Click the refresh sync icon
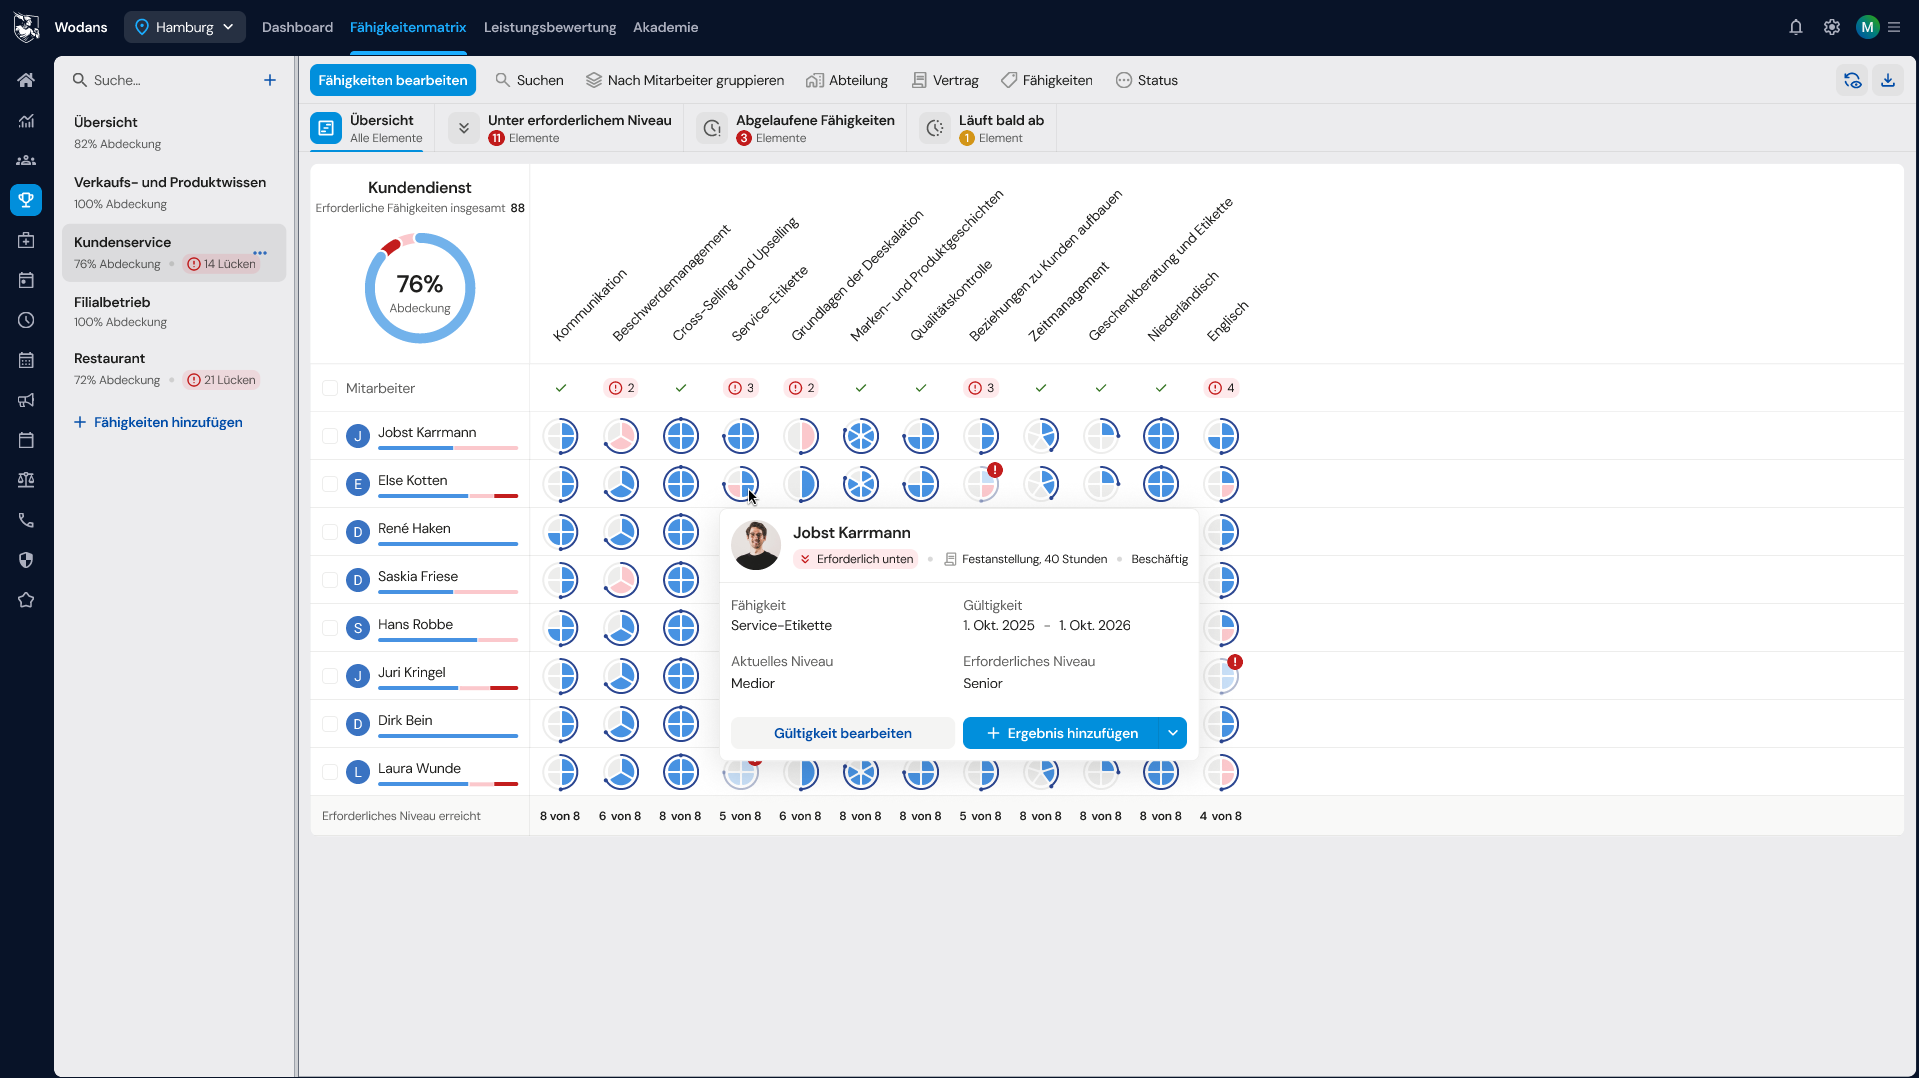Screen dimensions: 1919x1078 pos(1852,80)
